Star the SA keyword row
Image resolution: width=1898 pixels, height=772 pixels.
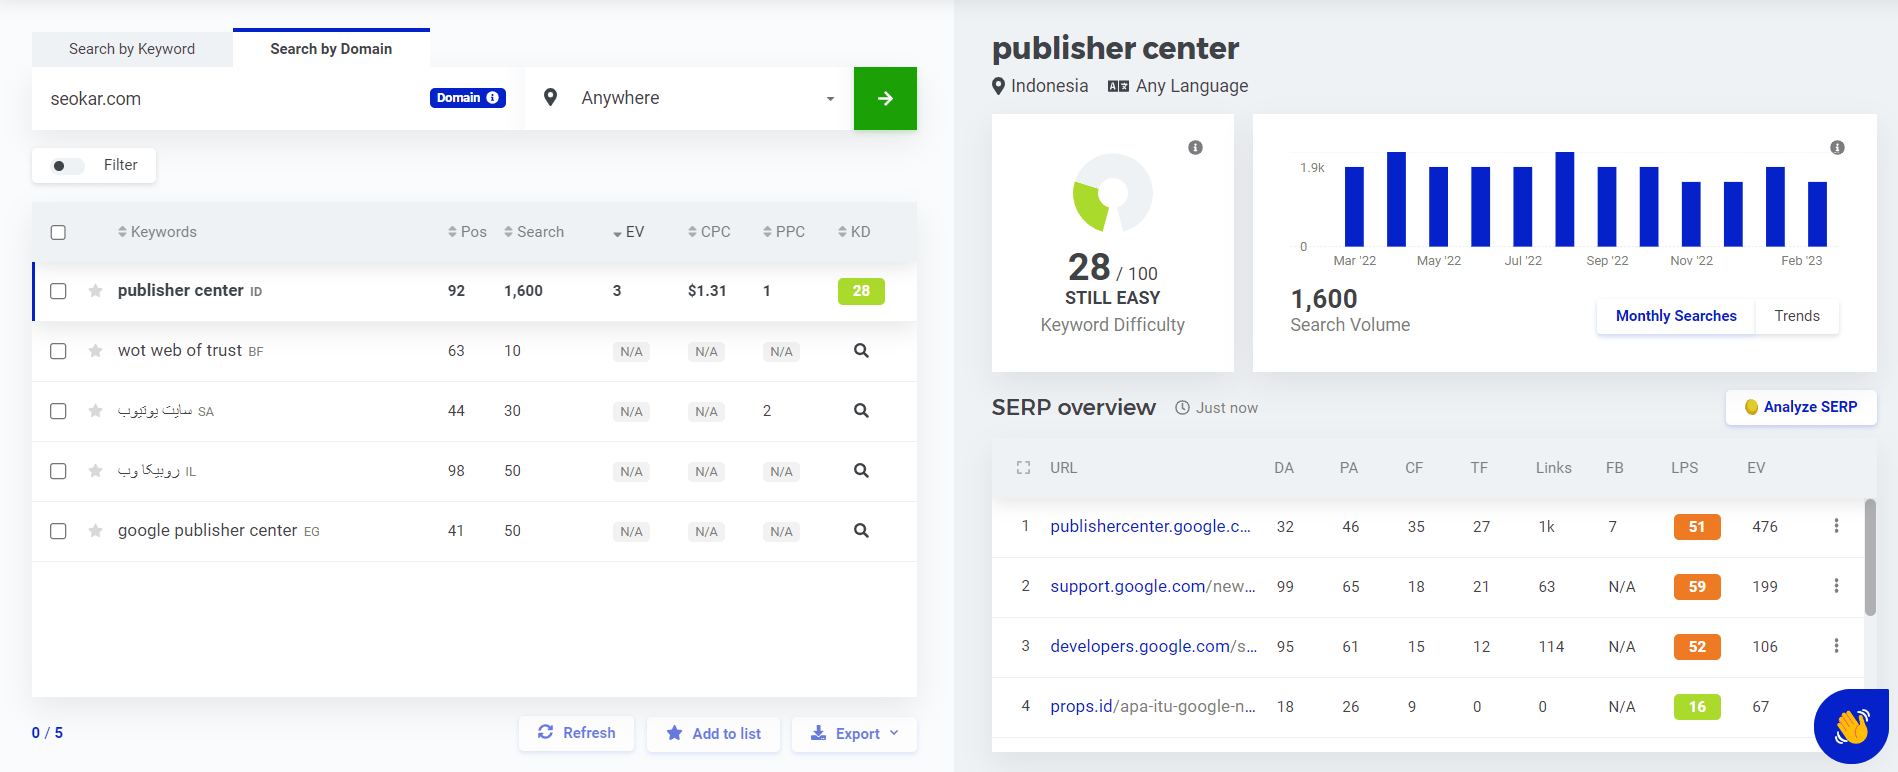[95, 411]
